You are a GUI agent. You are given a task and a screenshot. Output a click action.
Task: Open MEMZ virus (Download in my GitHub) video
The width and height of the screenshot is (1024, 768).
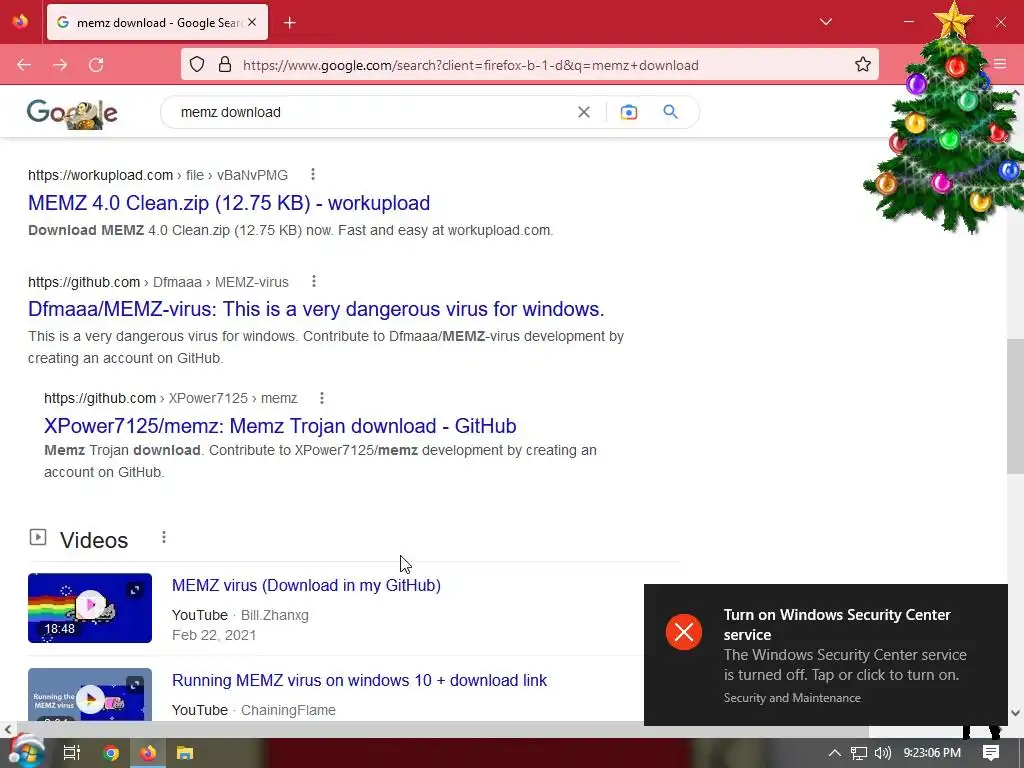[306, 585]
